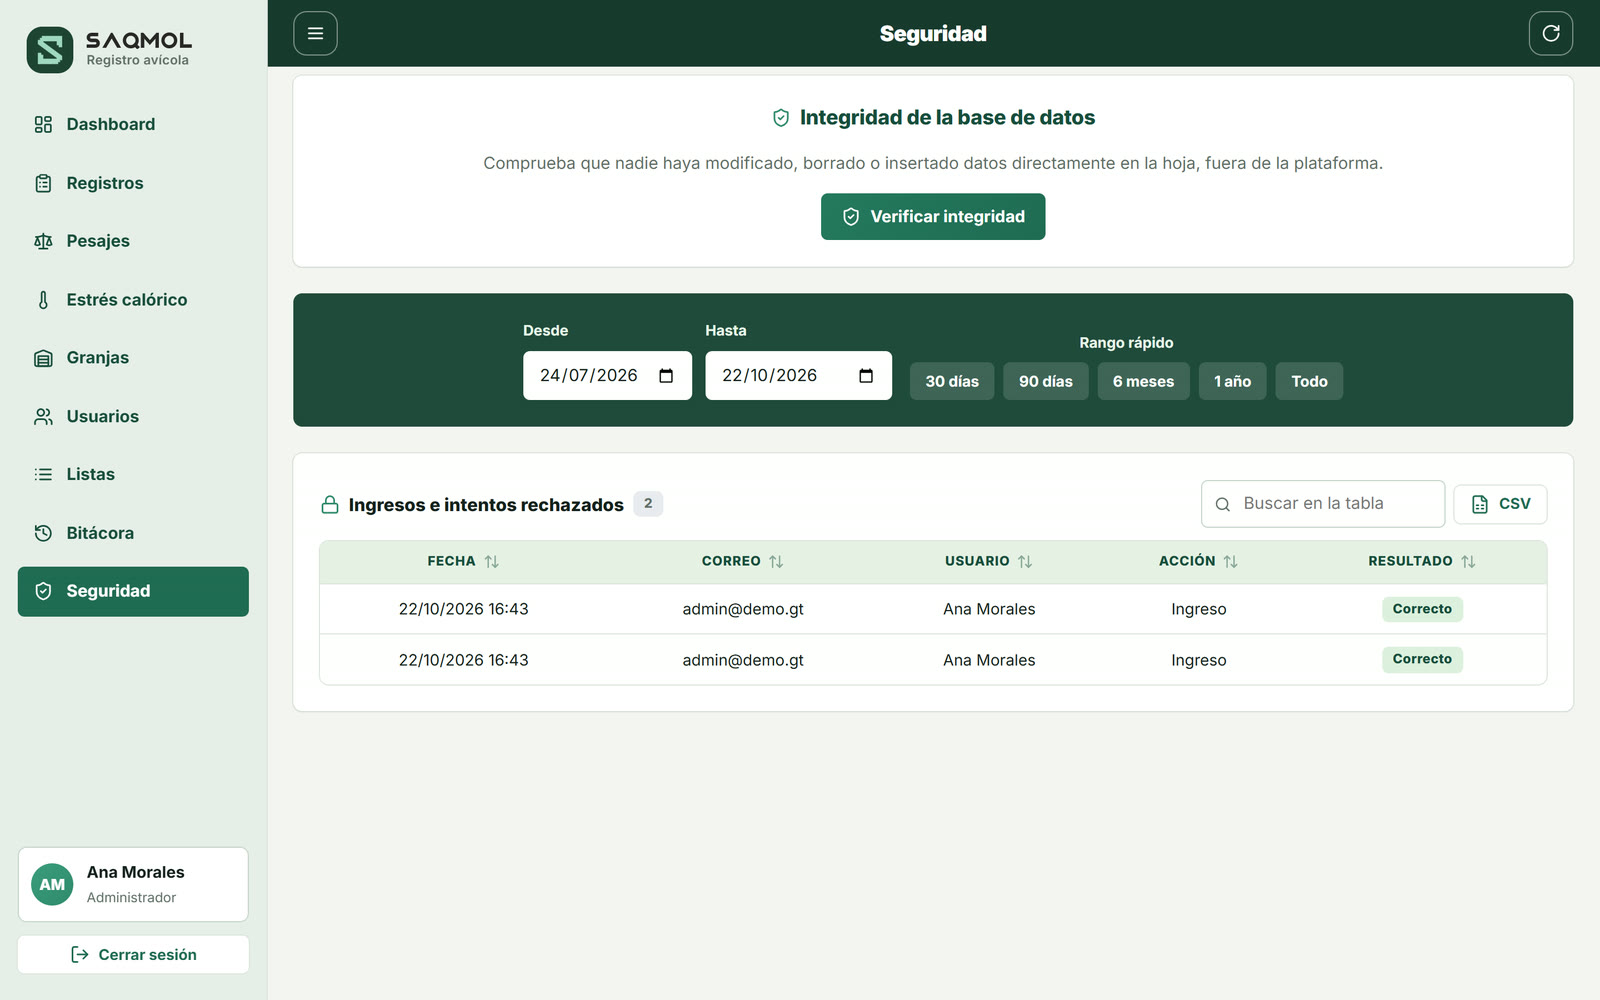This screenshot has width=1600, height=1000.
Task: Sort table by USUARIO column arrows
Action: click(1025, 562)
